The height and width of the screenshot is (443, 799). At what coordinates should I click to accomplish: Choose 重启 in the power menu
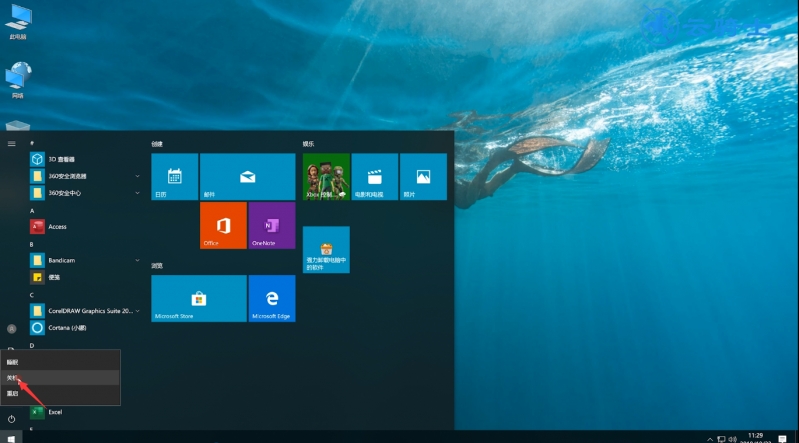coord(60,393)
